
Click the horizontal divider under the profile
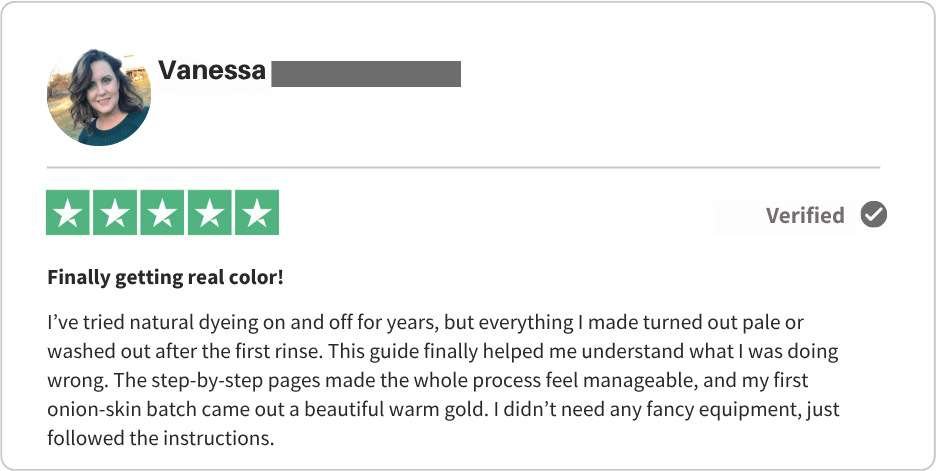463,167
